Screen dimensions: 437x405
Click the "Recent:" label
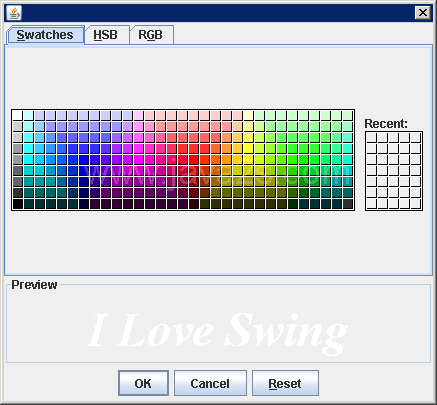[x=386, y=124]
